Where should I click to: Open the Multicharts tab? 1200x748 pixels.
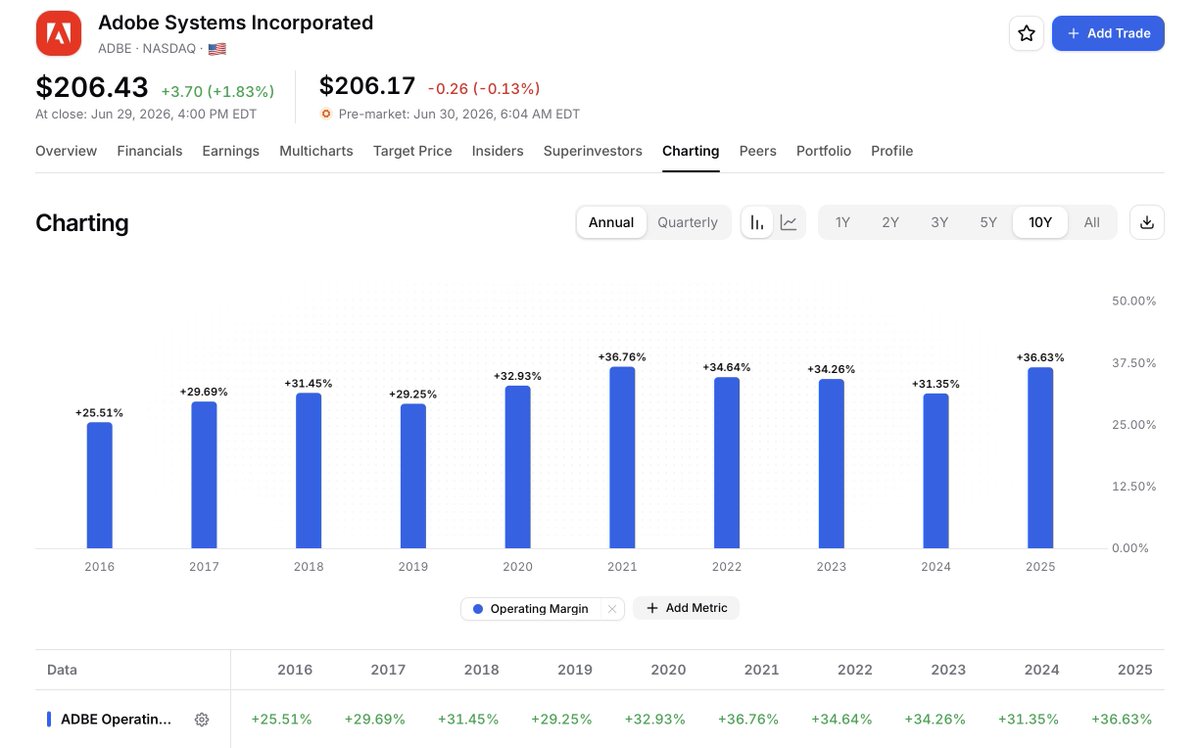point(316,151)
